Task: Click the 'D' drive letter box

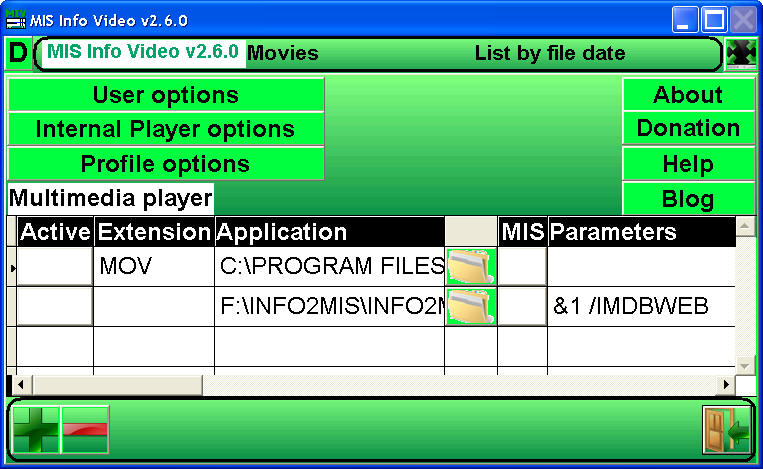Action: (x=18, y=53)
